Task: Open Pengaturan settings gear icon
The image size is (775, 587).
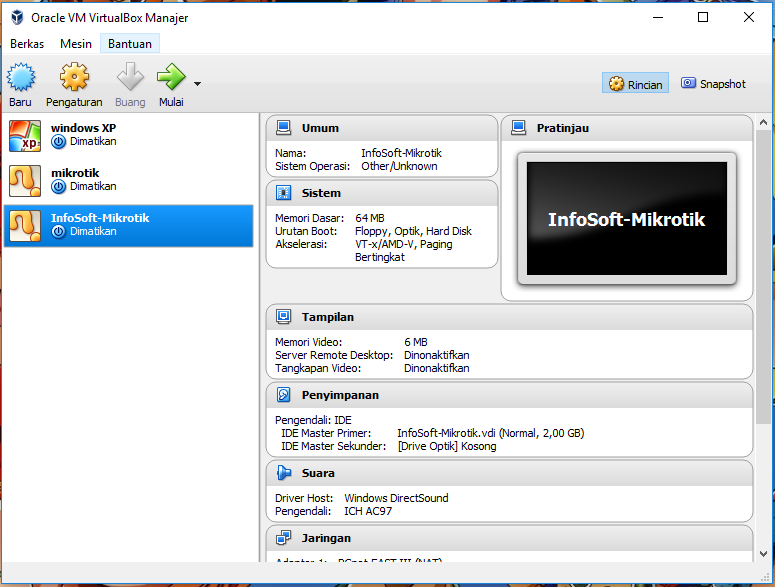Action: (74, 77)
